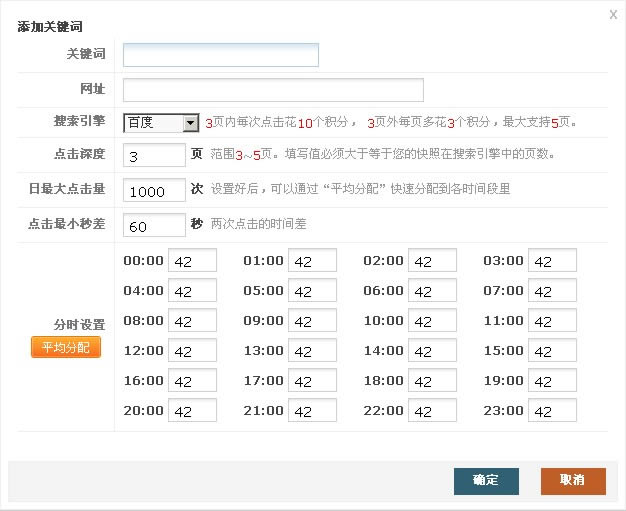Select the 17:00 time slot field
626x511 pixels.
[312, 381]
